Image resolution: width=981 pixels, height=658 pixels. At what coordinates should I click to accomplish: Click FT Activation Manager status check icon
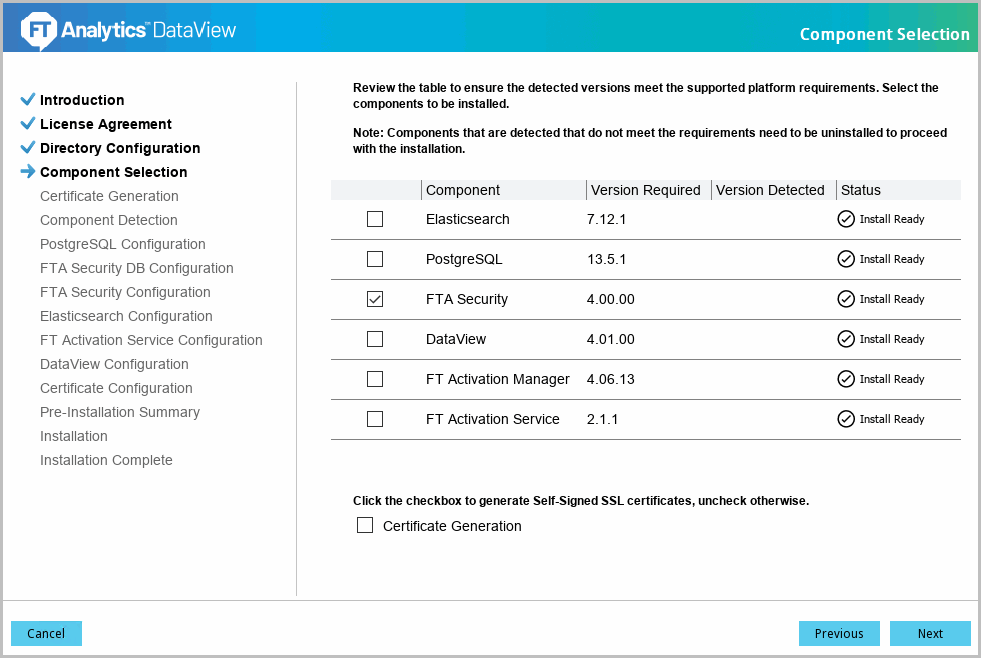(x=846, y=379)
